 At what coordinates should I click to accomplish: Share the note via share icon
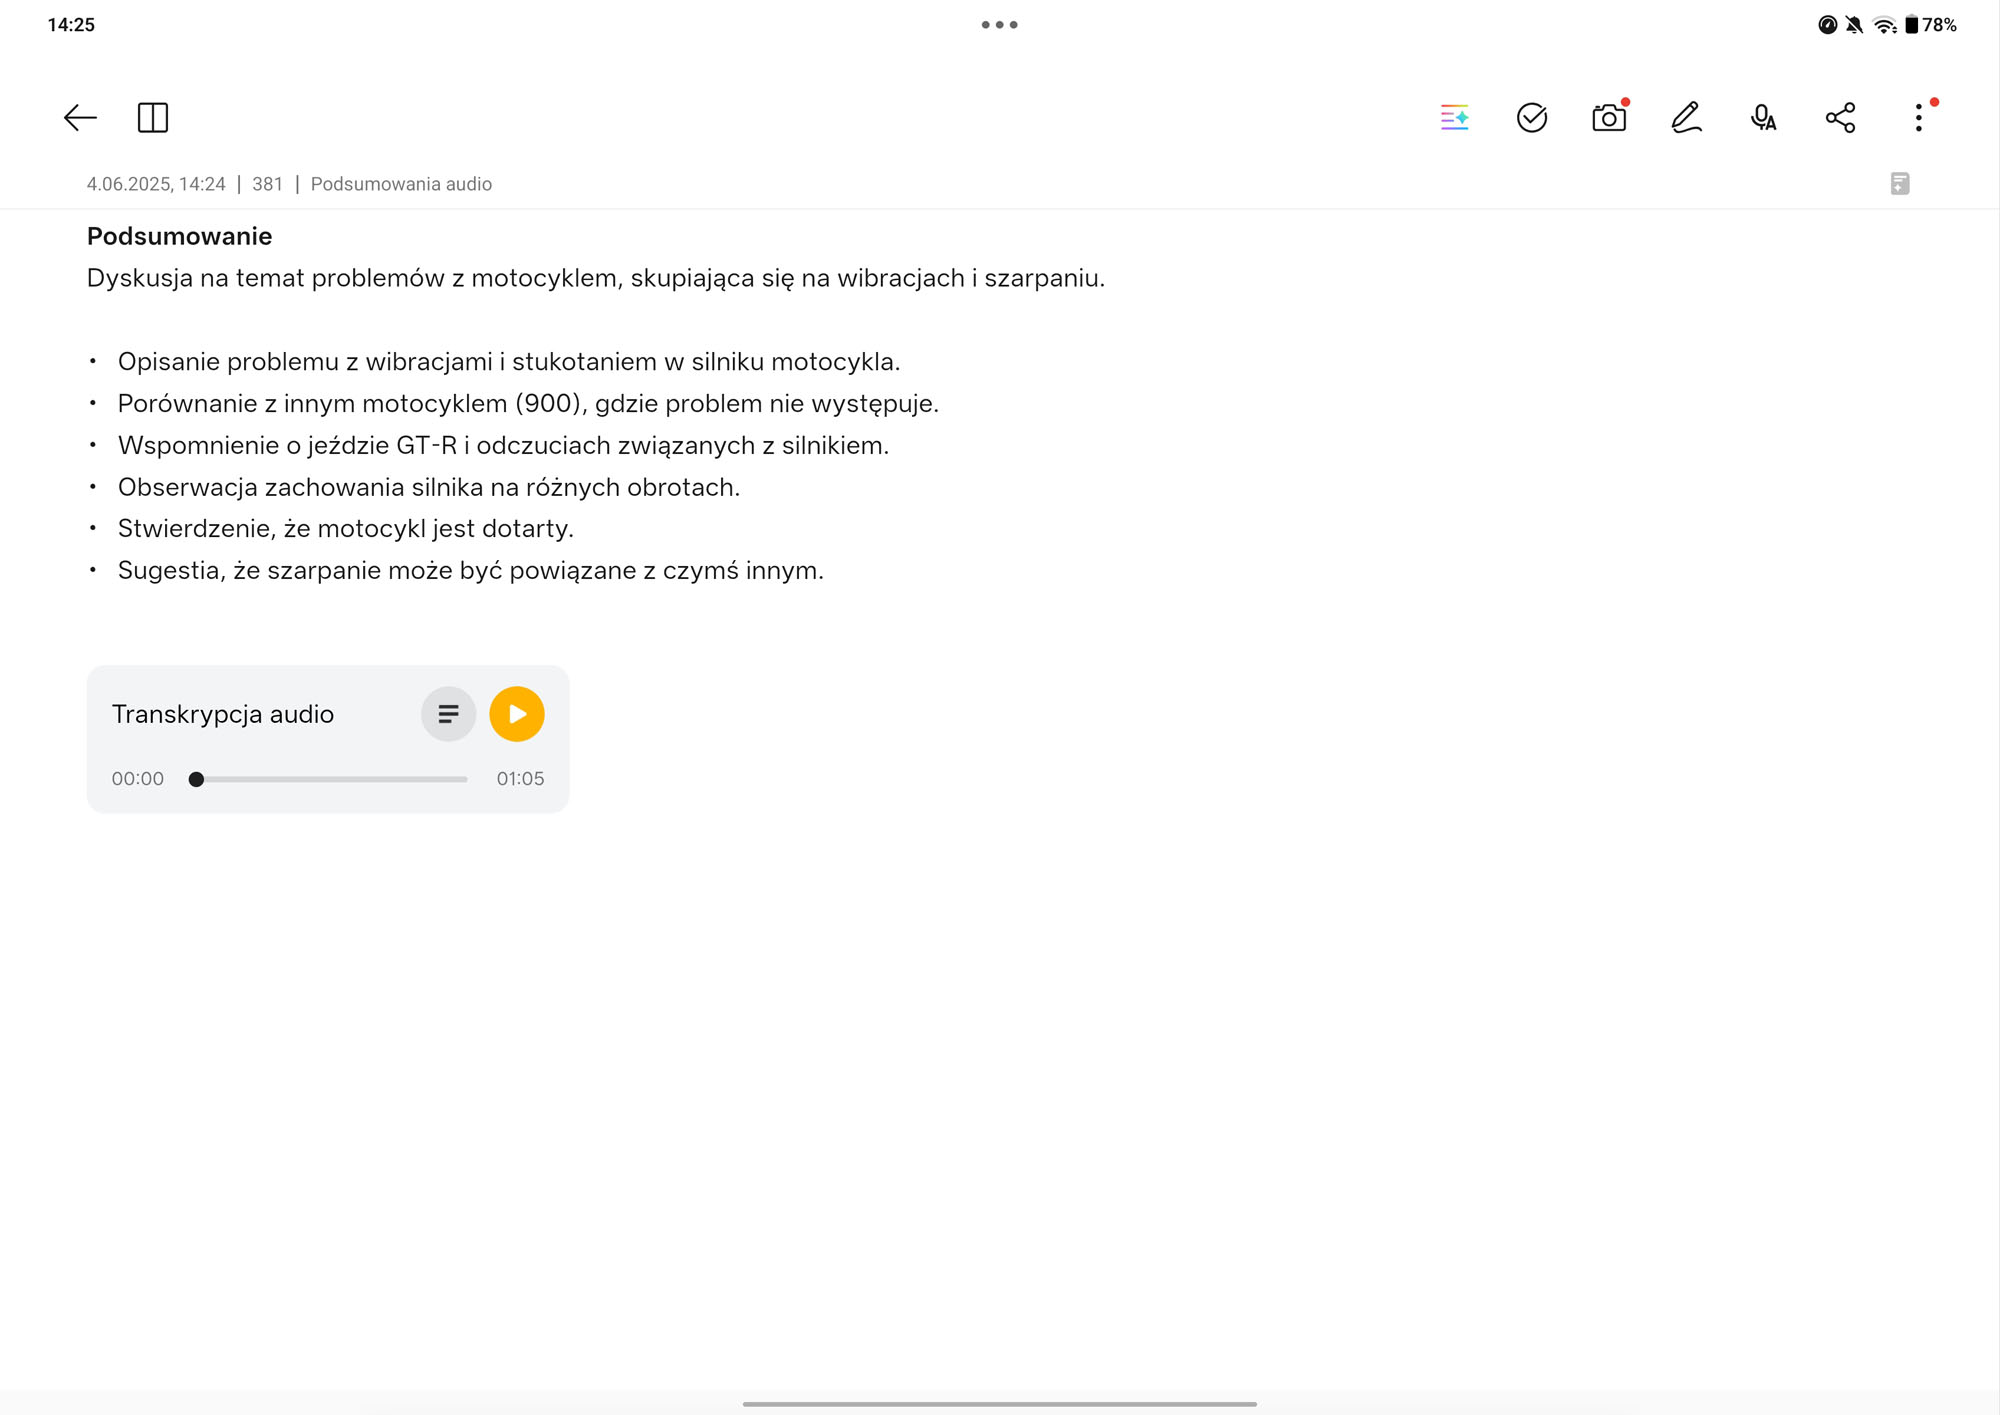(1841, 118)
